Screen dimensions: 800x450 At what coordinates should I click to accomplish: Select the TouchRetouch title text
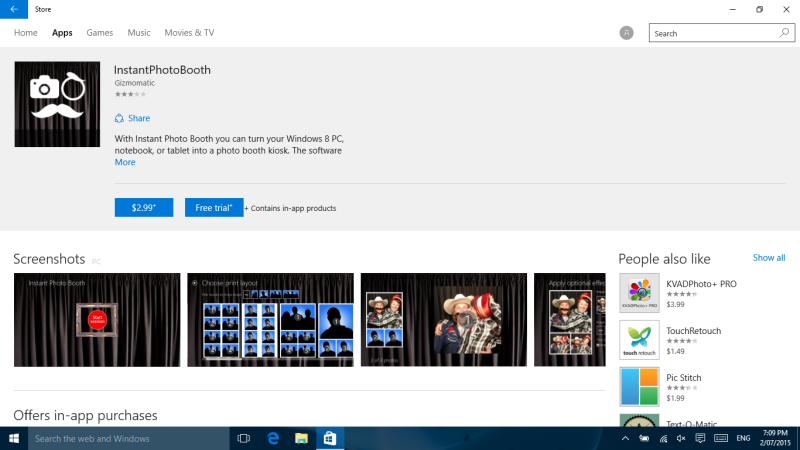coord(694,331)
